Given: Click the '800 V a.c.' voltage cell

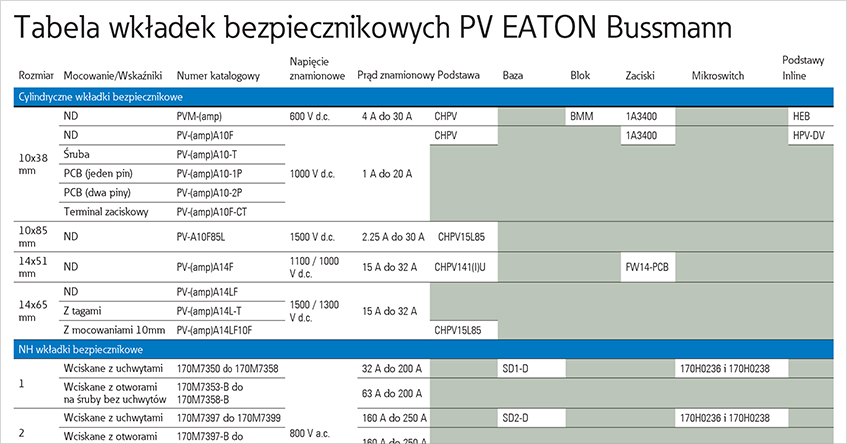Looking at the screenshot, I should [311, 433].
